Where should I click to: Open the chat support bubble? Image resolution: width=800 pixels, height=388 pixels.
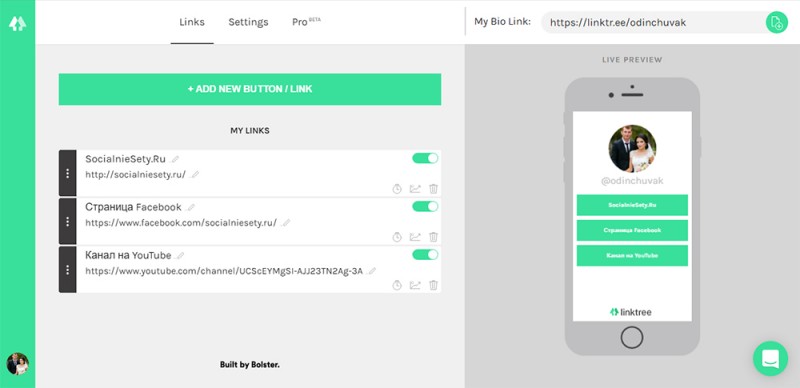pos(770,358)
